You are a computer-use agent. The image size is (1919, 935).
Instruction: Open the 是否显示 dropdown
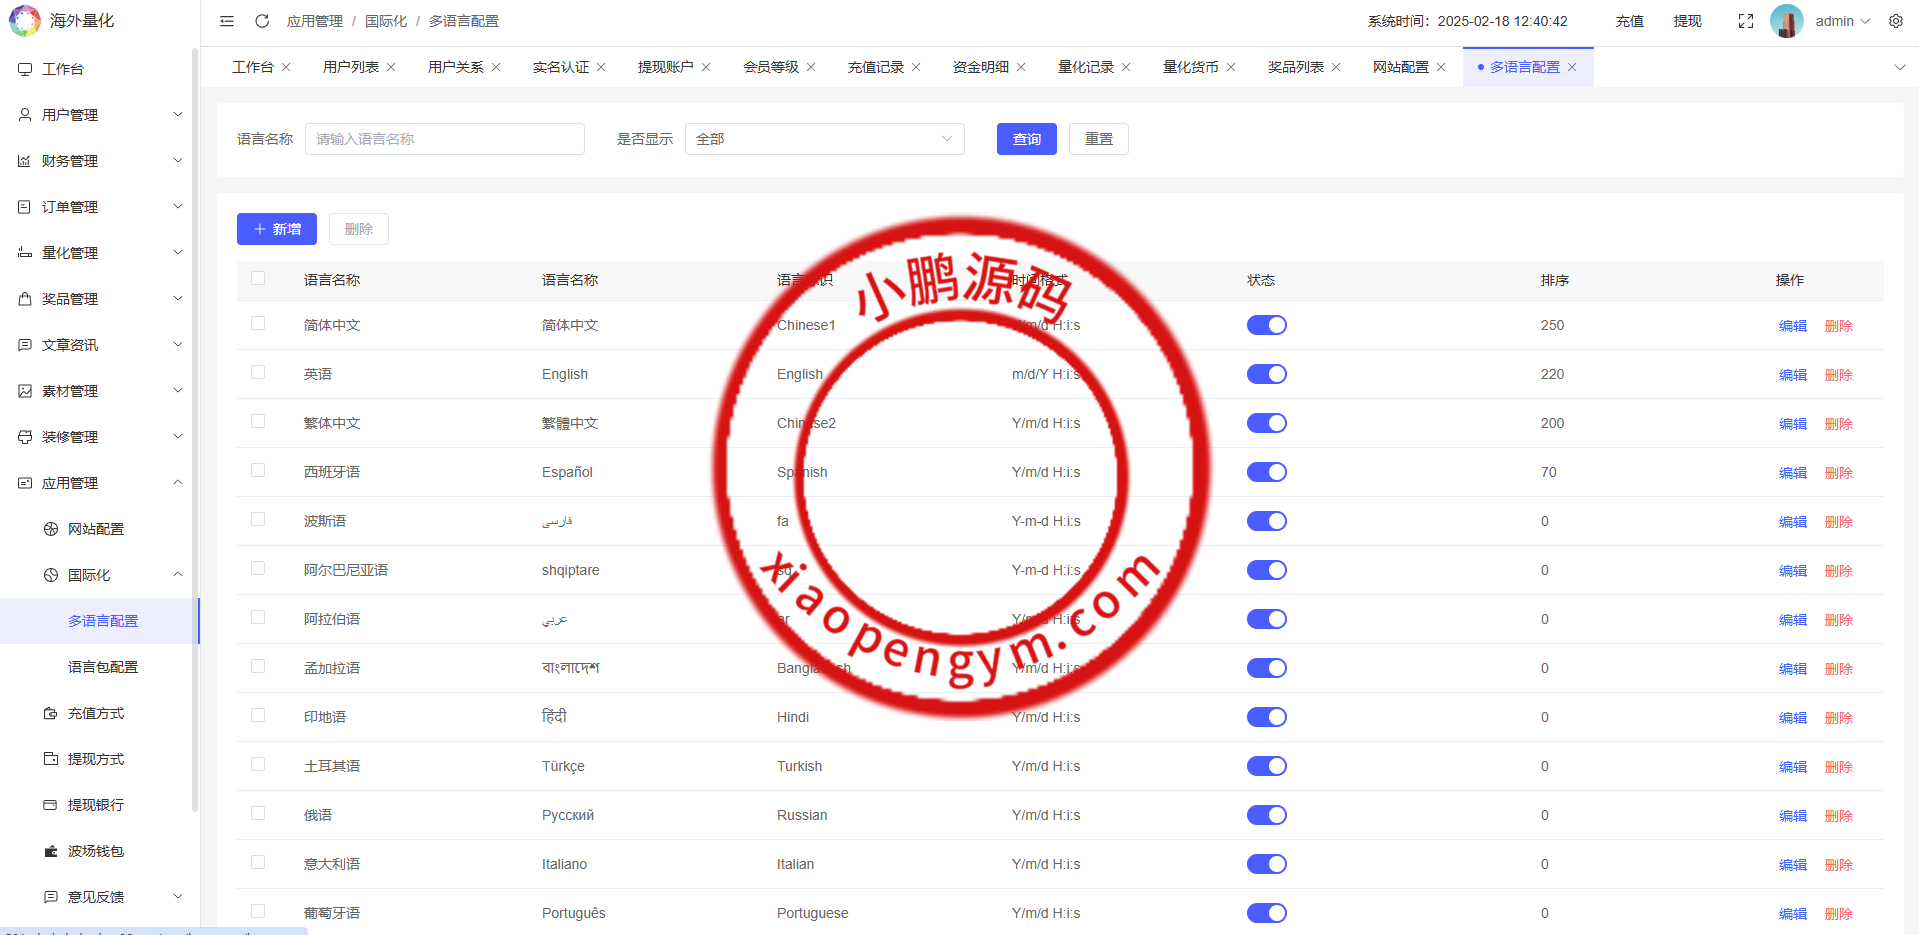(x=824, y=139)
